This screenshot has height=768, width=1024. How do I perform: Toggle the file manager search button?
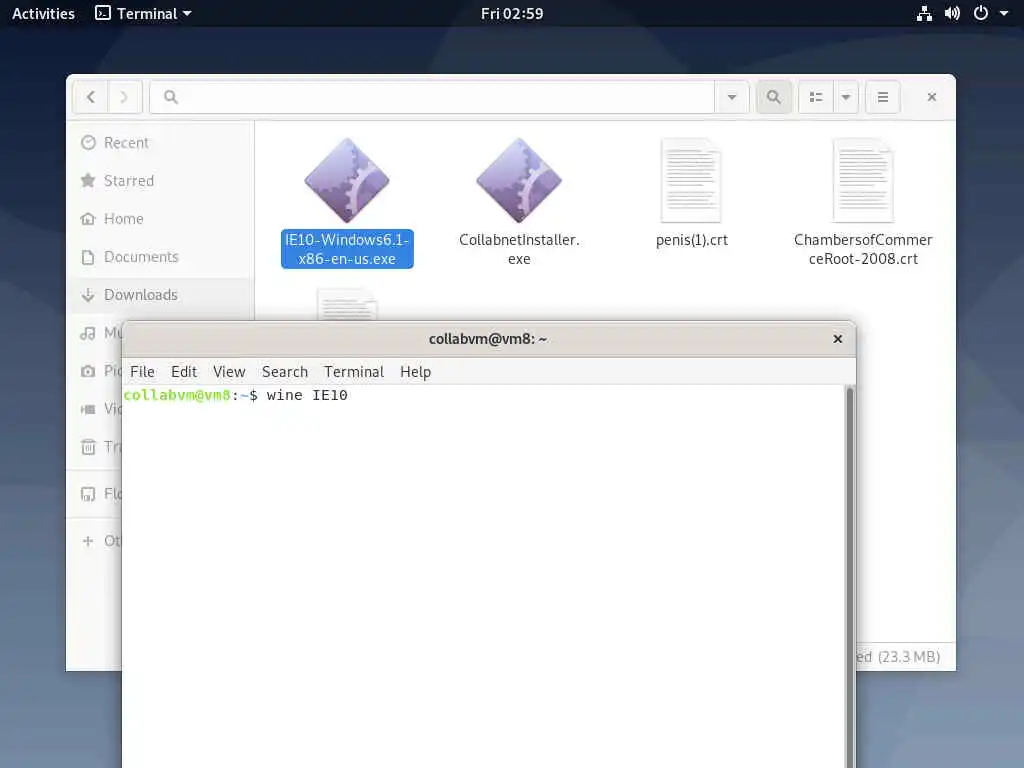point(774,97)
